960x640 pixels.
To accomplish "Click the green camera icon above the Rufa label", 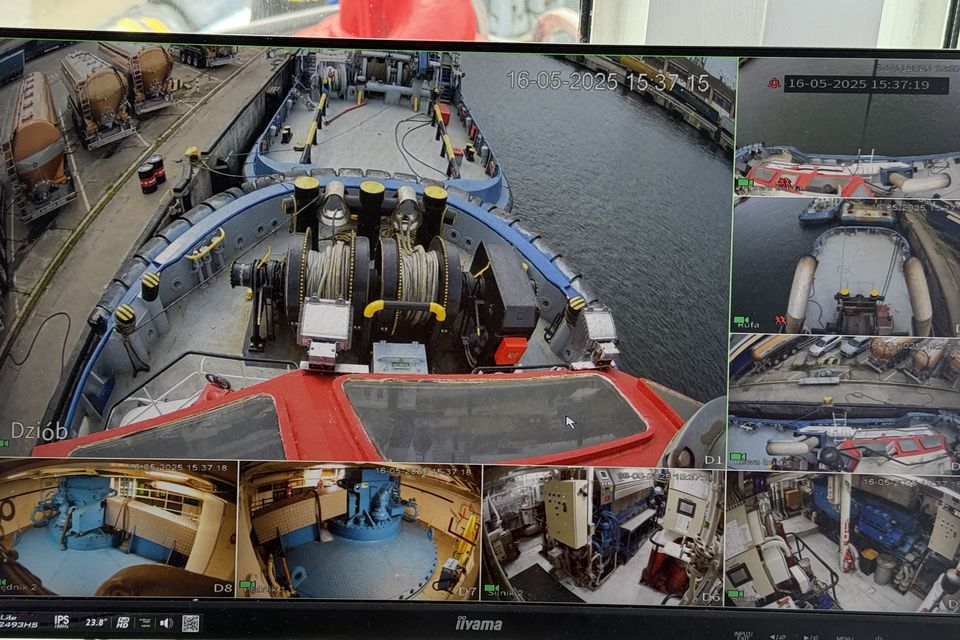I will coord(742,320).
